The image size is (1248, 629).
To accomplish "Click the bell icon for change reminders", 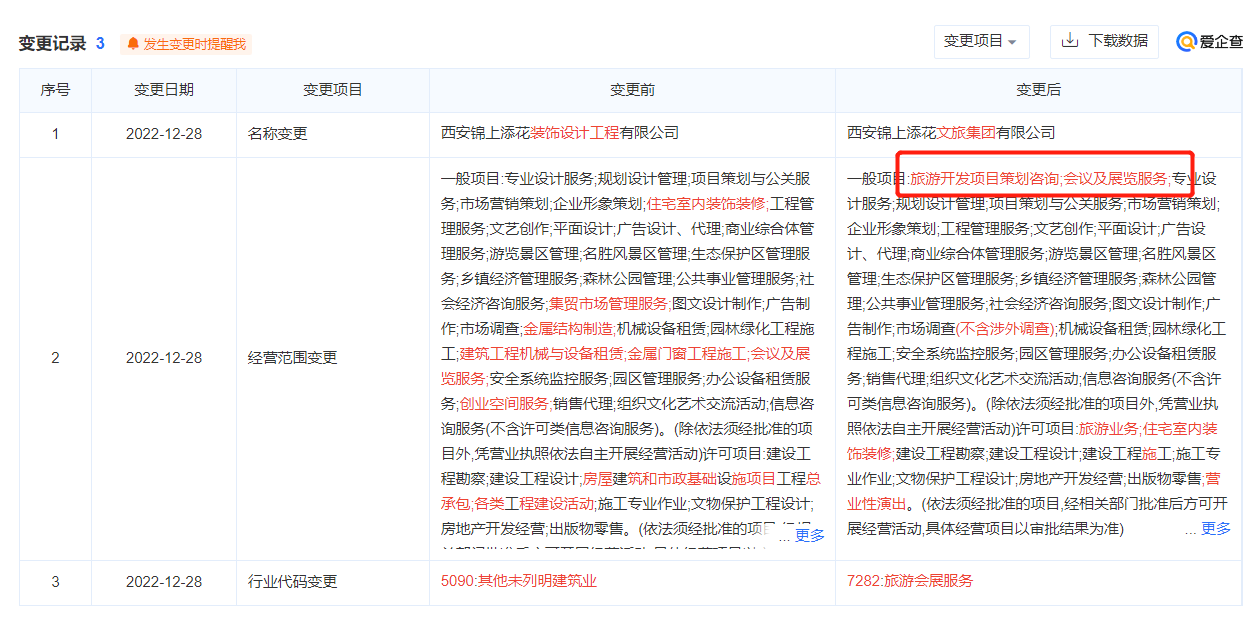I will coord(133,44).
